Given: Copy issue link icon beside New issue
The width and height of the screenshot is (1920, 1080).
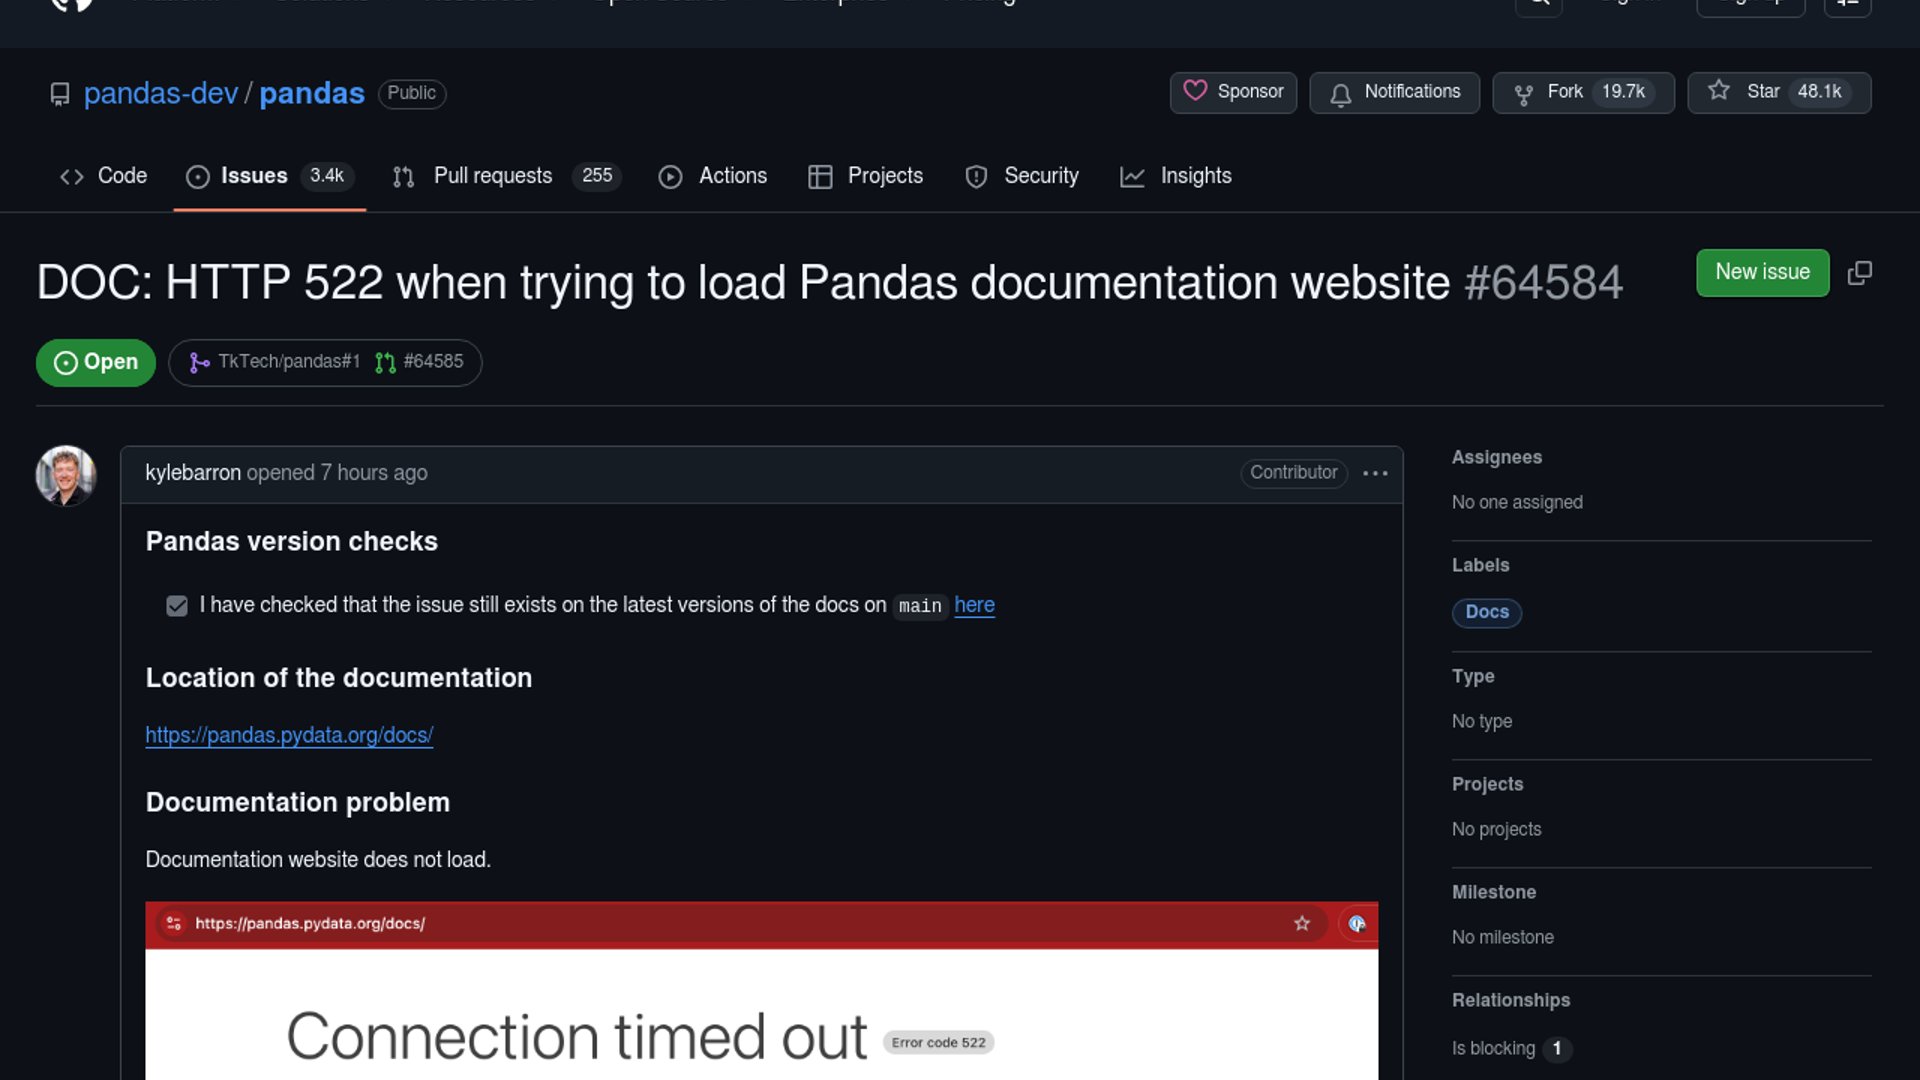Looking at the screenshot, I should click(x=1859, y=273).
